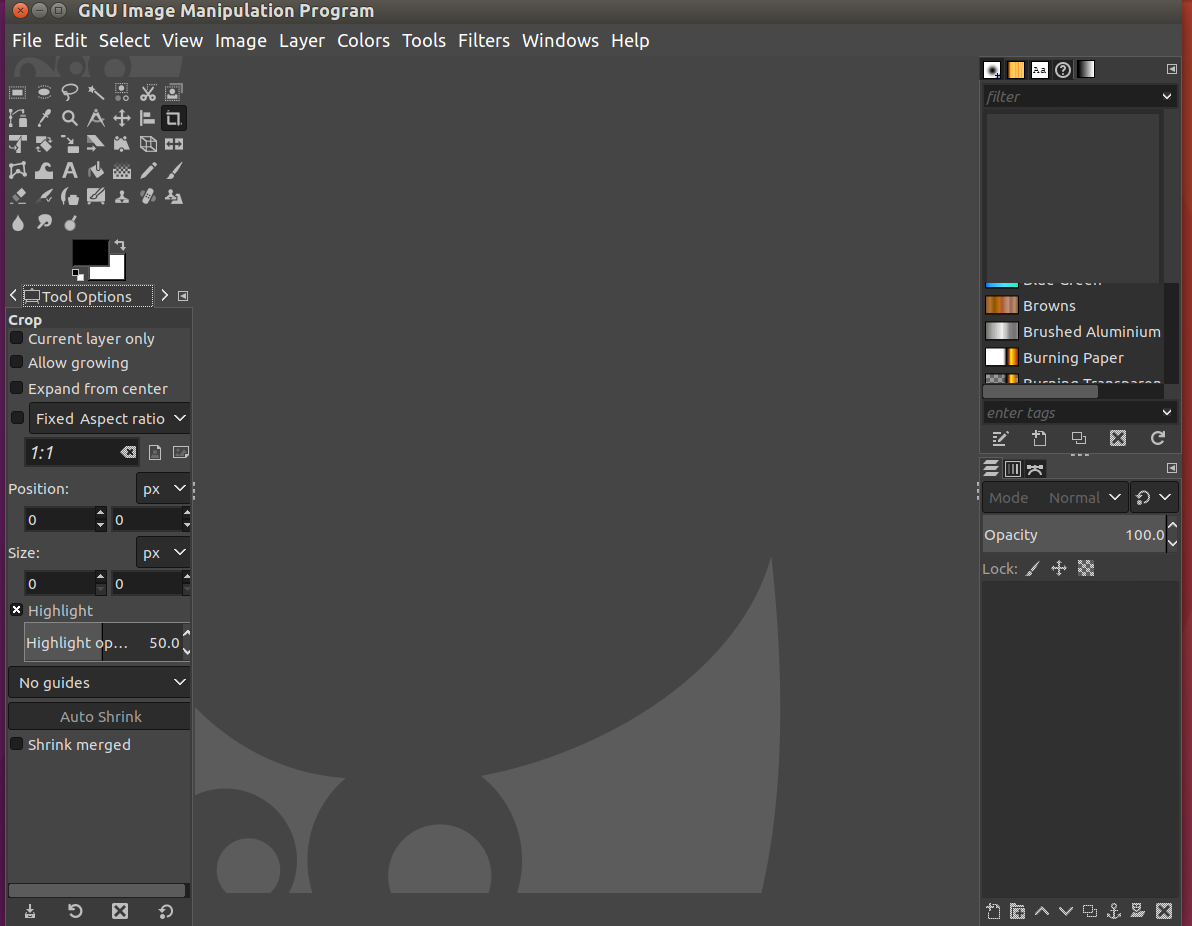Activate the Move tool
Image resolution: width=1192 pixels, height=926 pixels.
[x=122, y=119]
